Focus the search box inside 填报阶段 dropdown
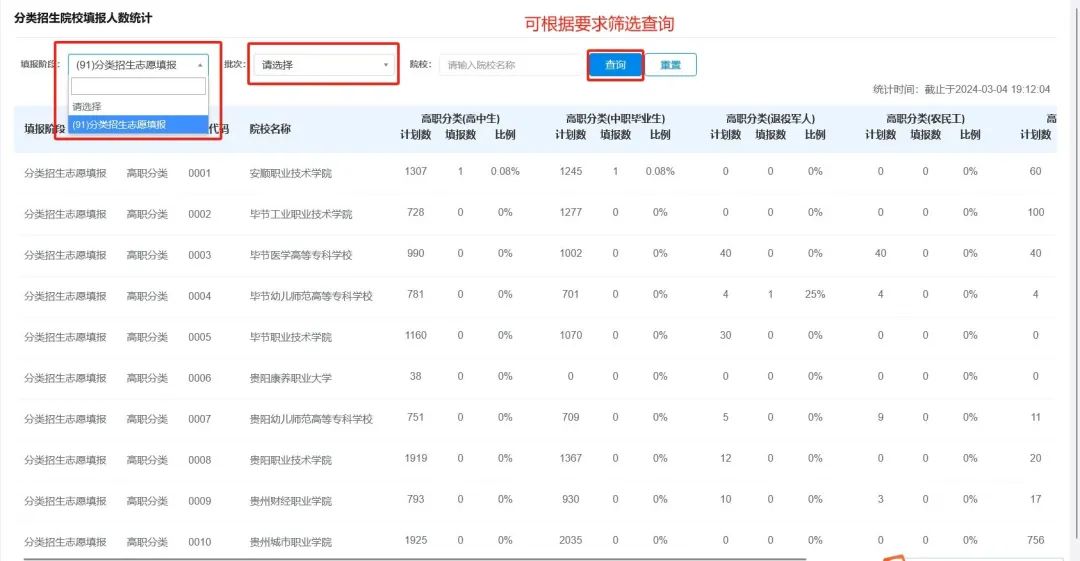Image resolution: width=1080 pixels, height=561 pixels. coord(138,87)
